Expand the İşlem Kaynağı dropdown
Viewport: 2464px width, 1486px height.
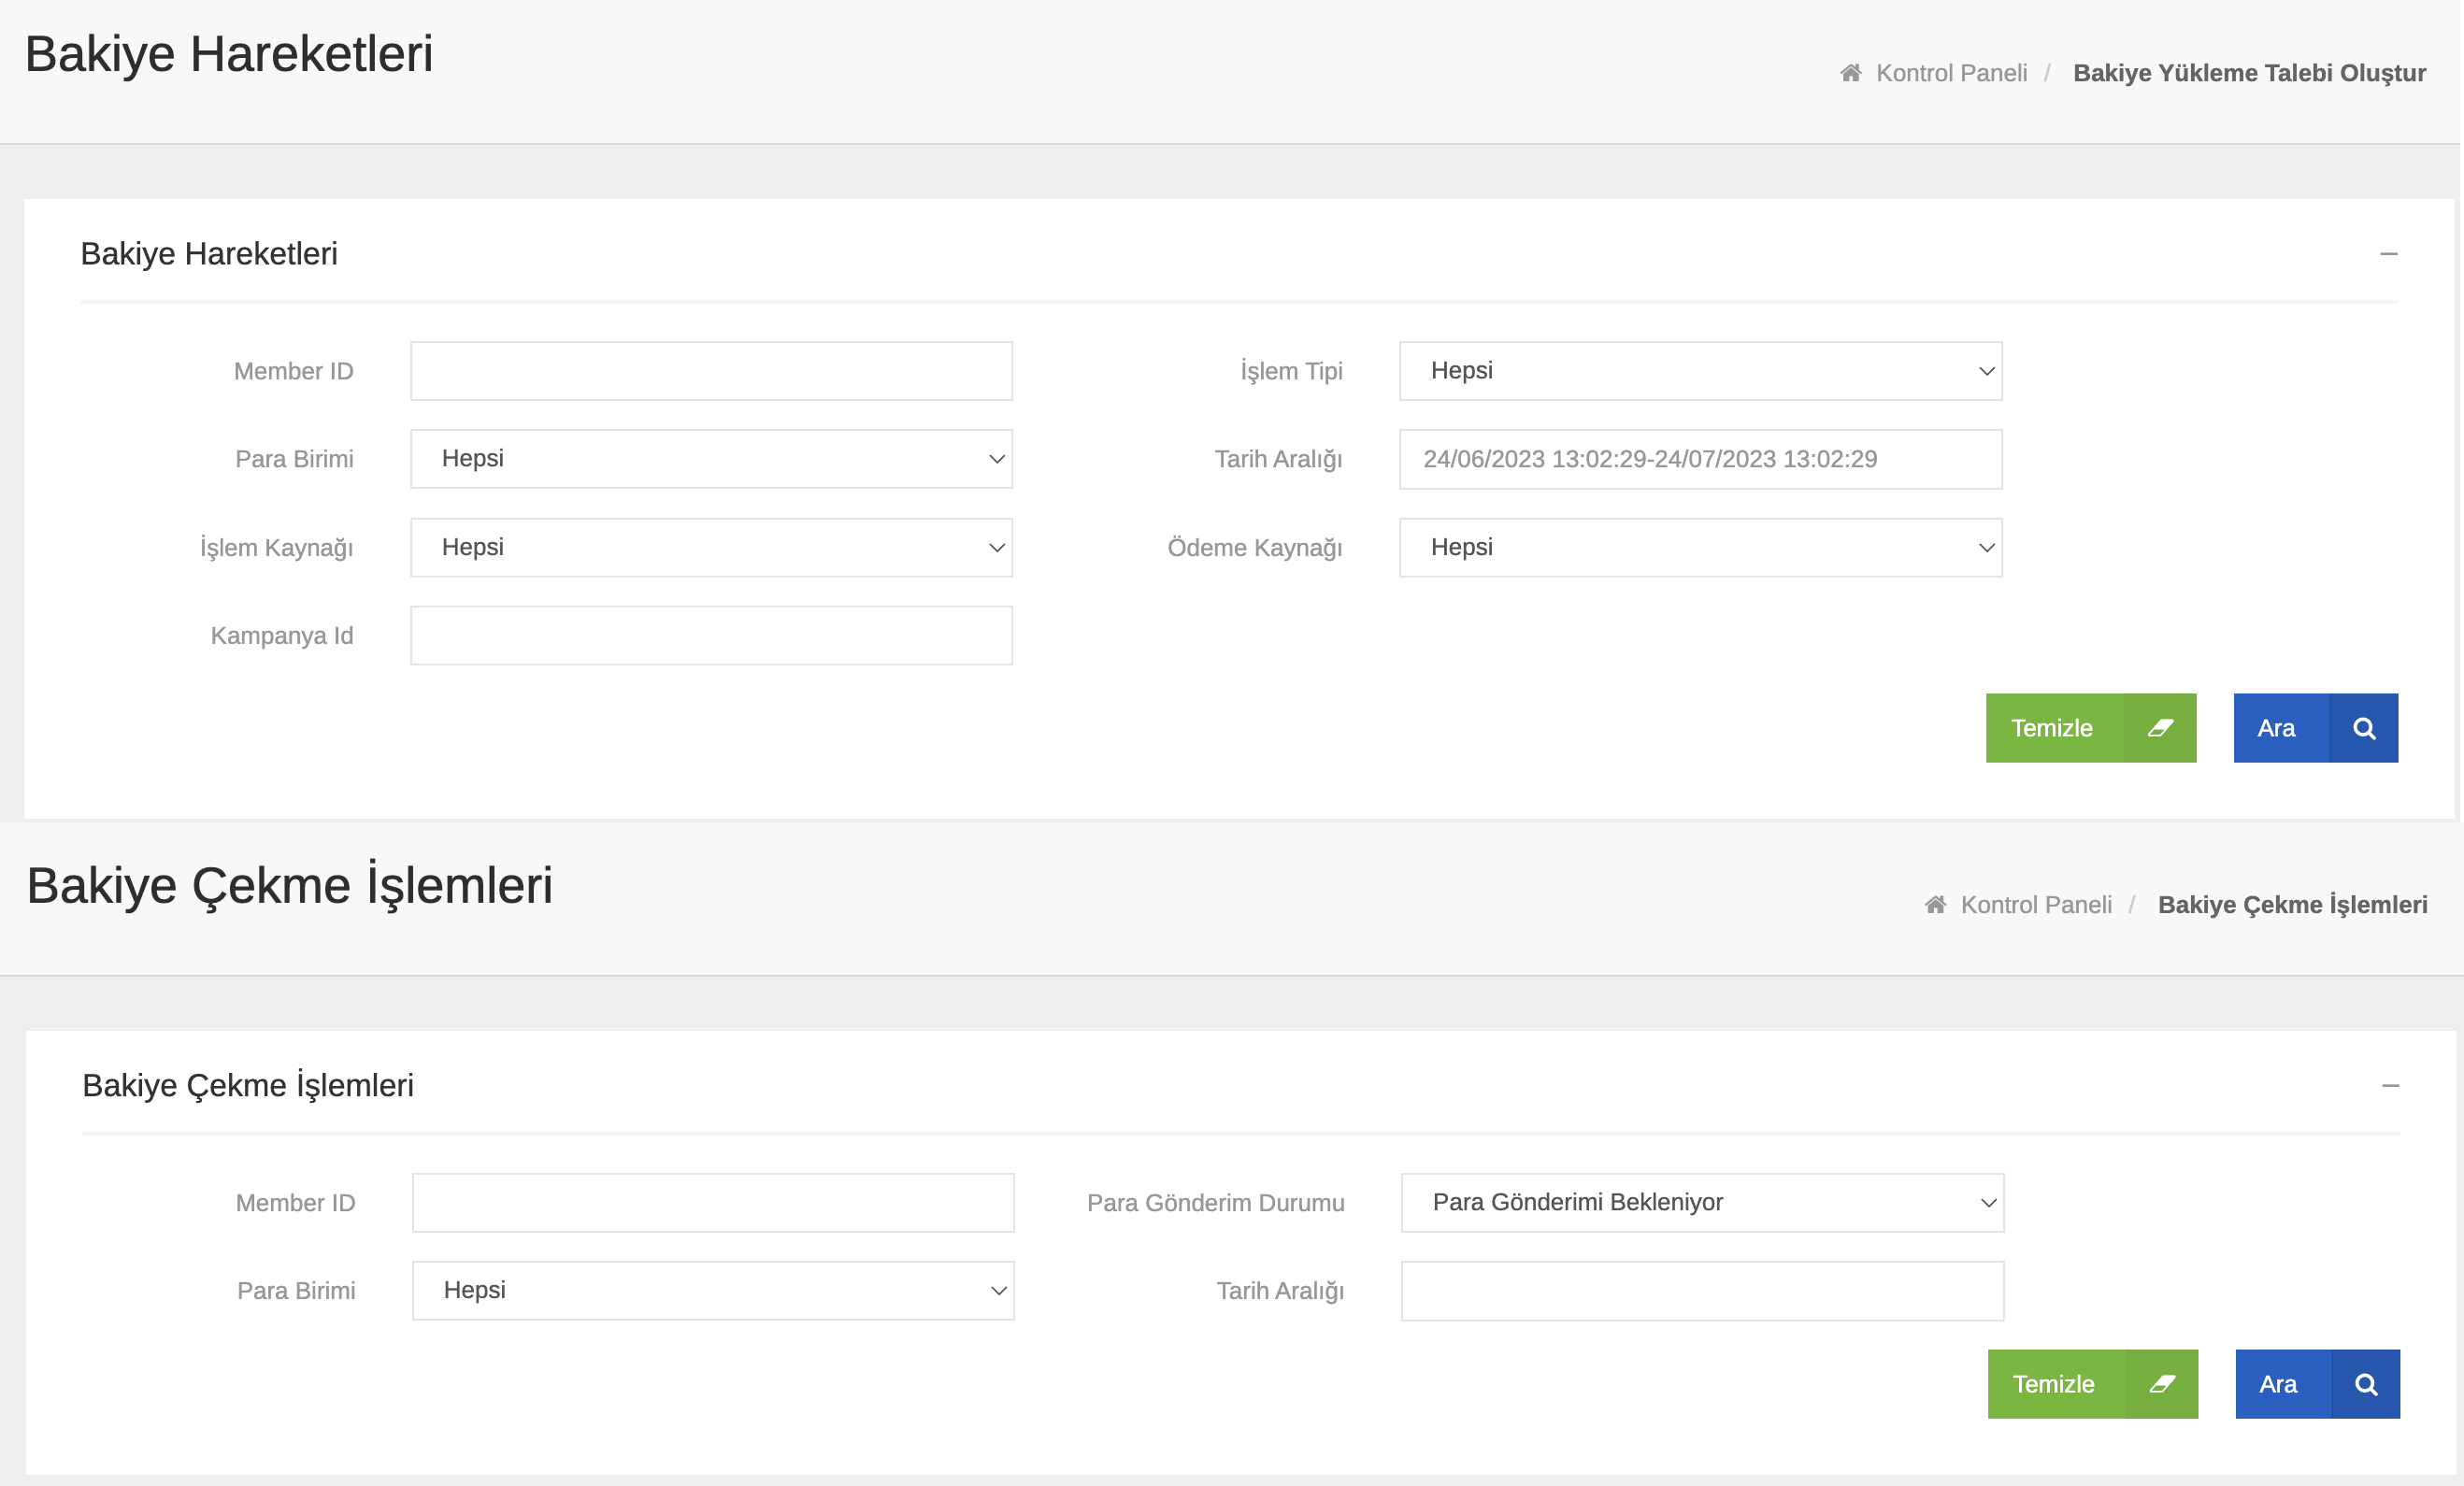coord(711,547)
